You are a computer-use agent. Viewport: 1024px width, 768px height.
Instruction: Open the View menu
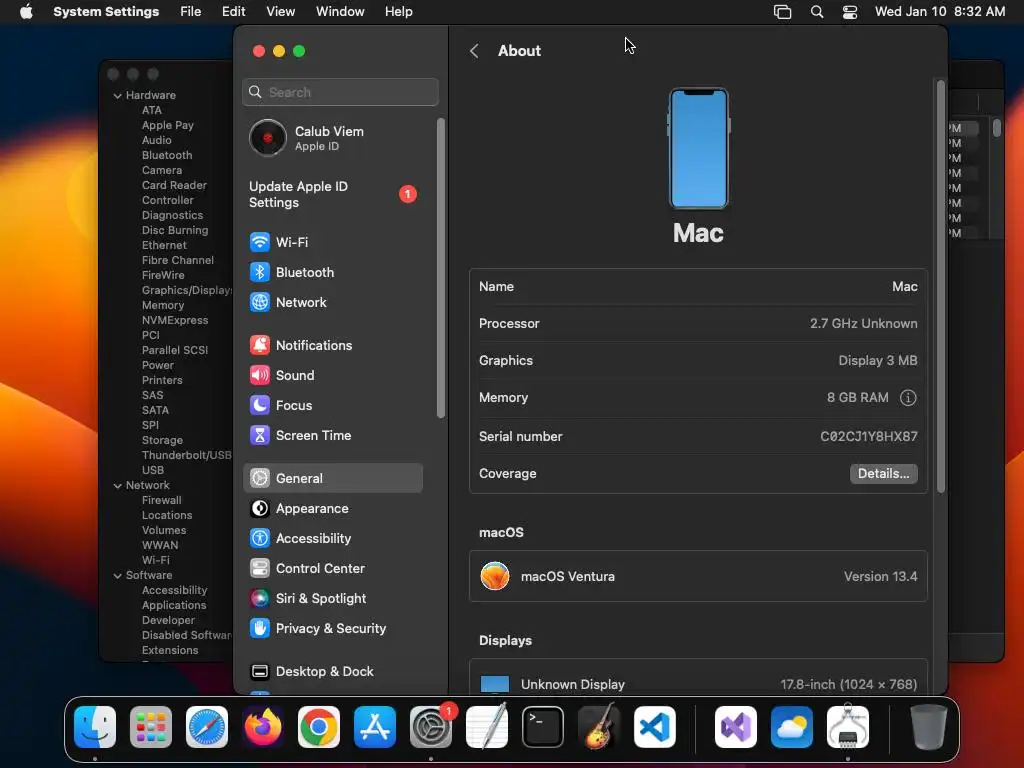tap(280, 11)
